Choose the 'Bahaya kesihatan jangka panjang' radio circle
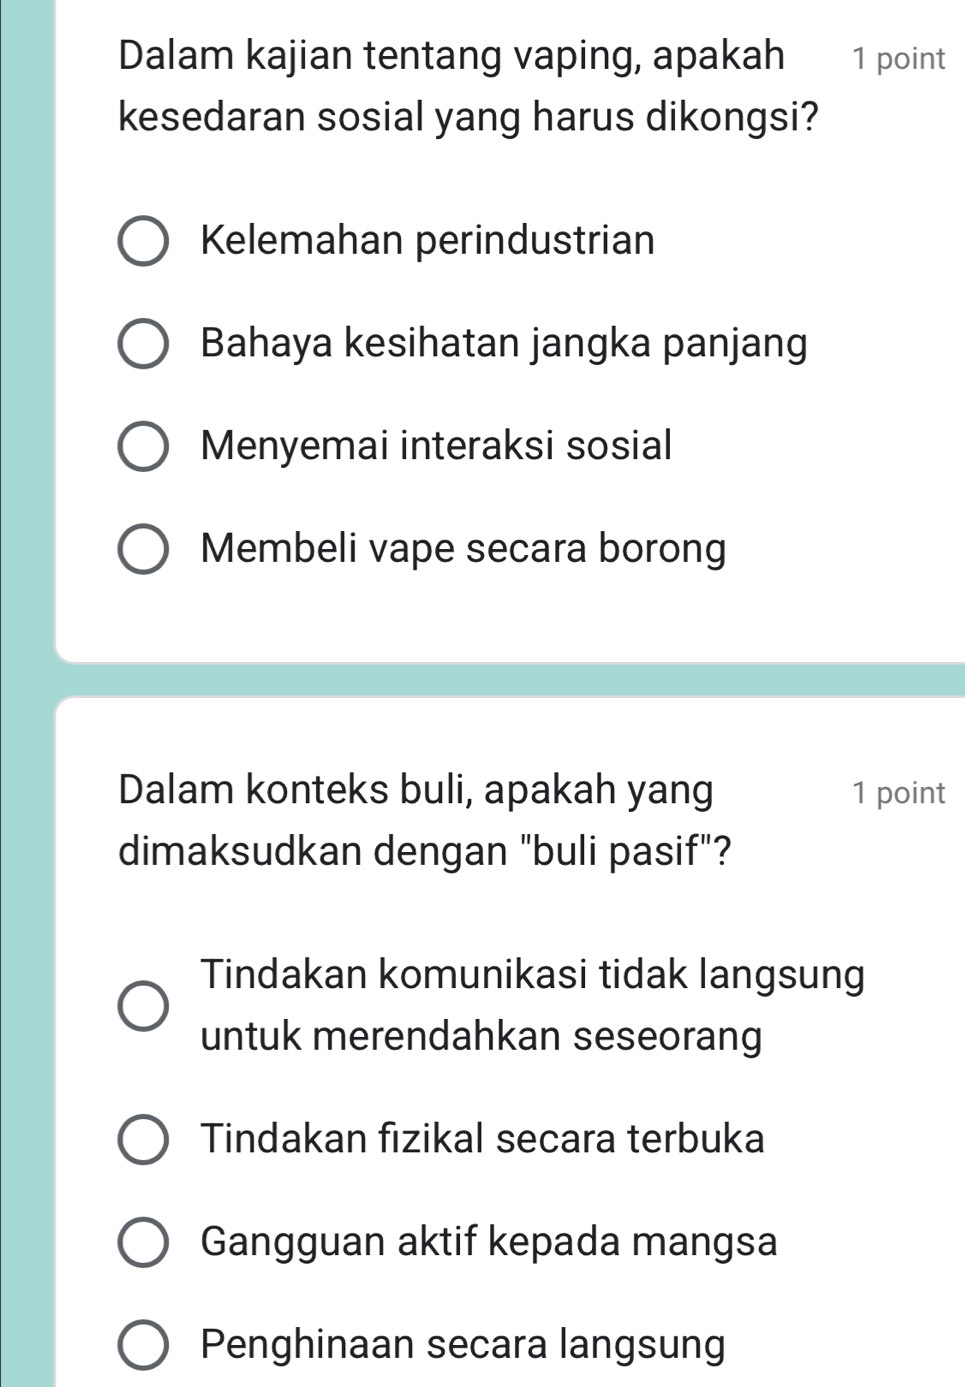Viewport: 965px width, 1387px height. (144, 344)
